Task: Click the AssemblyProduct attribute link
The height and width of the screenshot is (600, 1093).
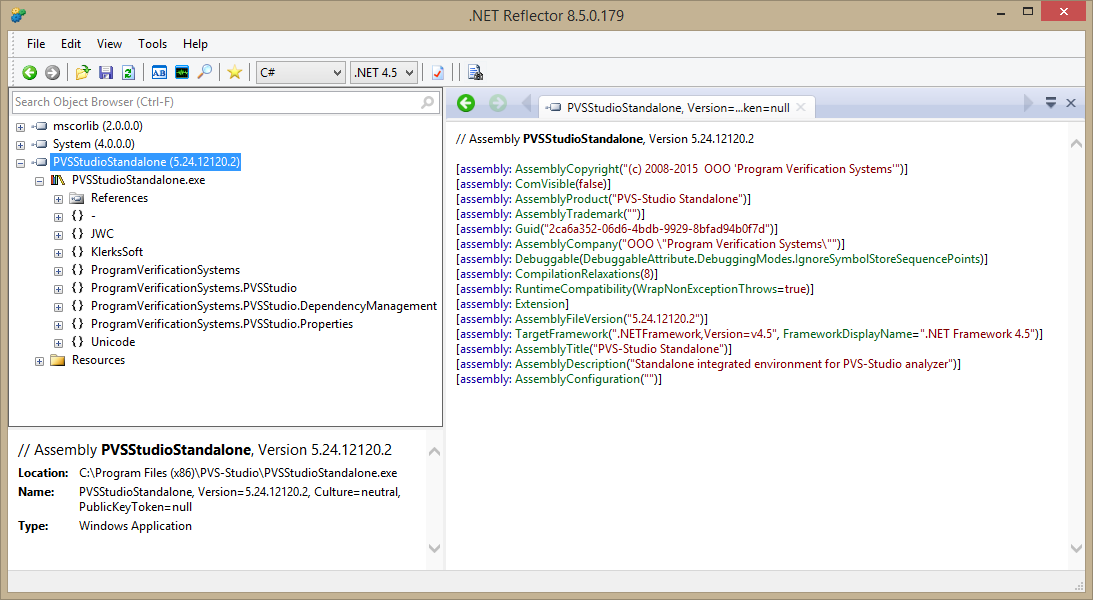Action: tap(561, 199)
